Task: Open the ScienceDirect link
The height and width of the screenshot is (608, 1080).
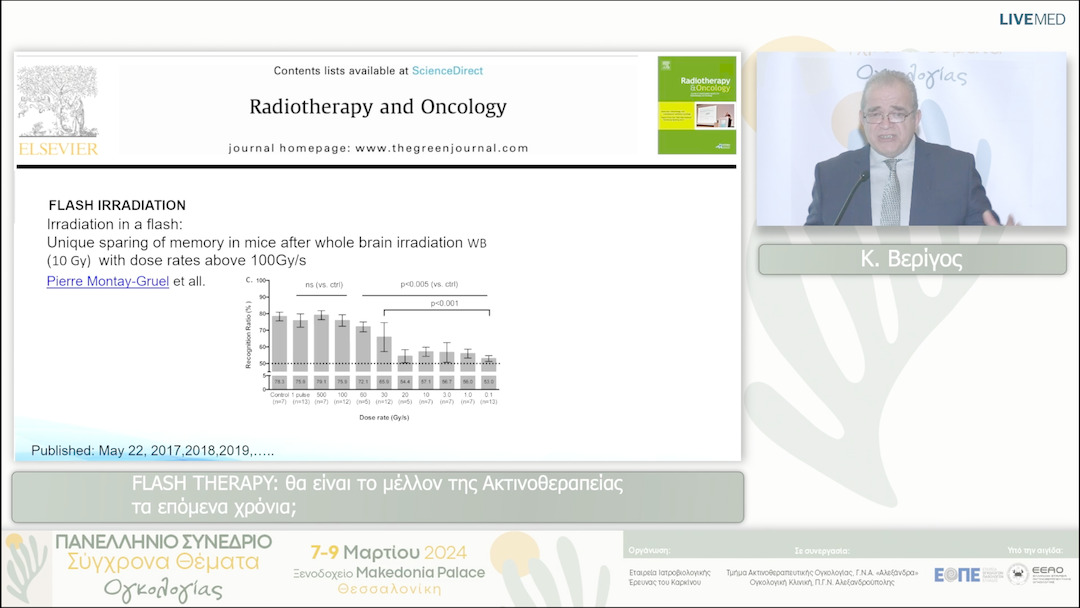Action: click(x=447, y=71)
